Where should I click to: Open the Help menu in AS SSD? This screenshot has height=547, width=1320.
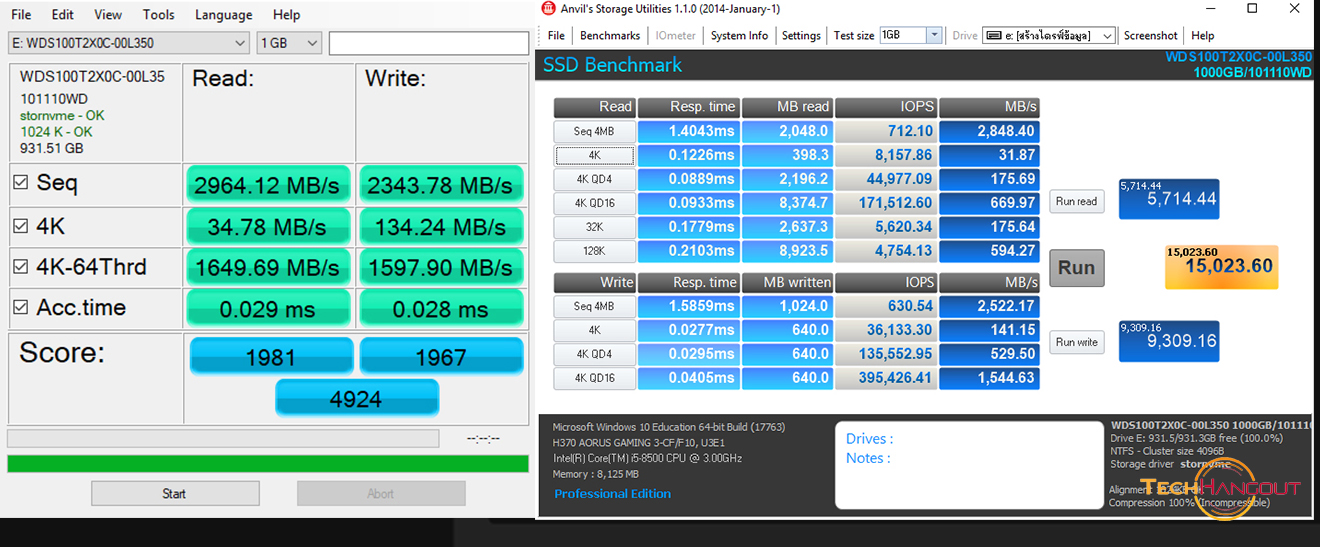pyautogui.click(x=286, y=15)
